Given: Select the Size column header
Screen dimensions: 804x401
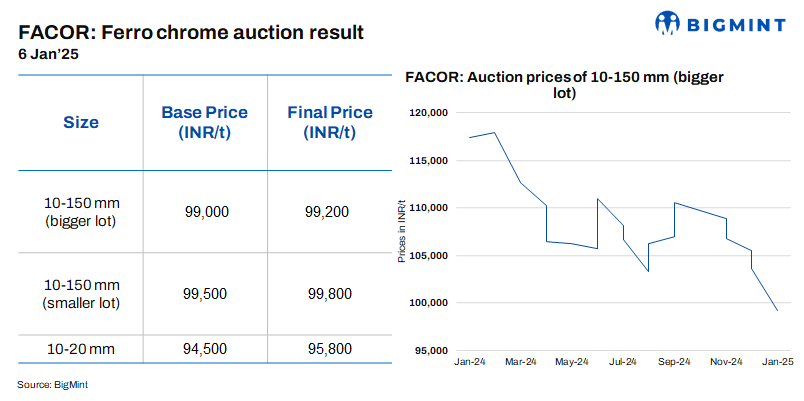Looking at the screenshot, I should [81, 123].
